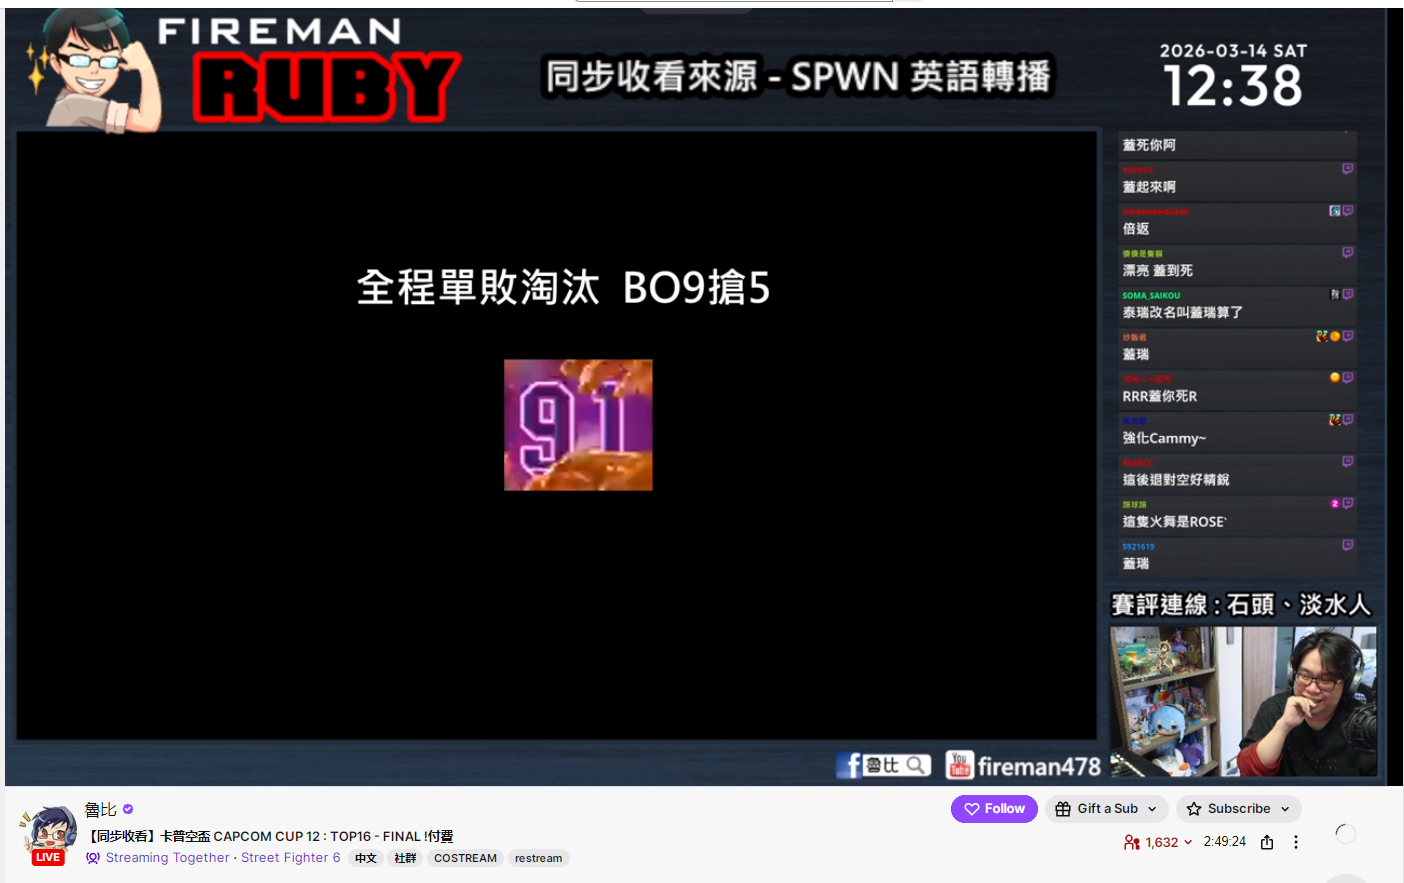Click the 蓋死你阿 chat message
This screenshot has height=883, width=1404.
coord(1149,145)
